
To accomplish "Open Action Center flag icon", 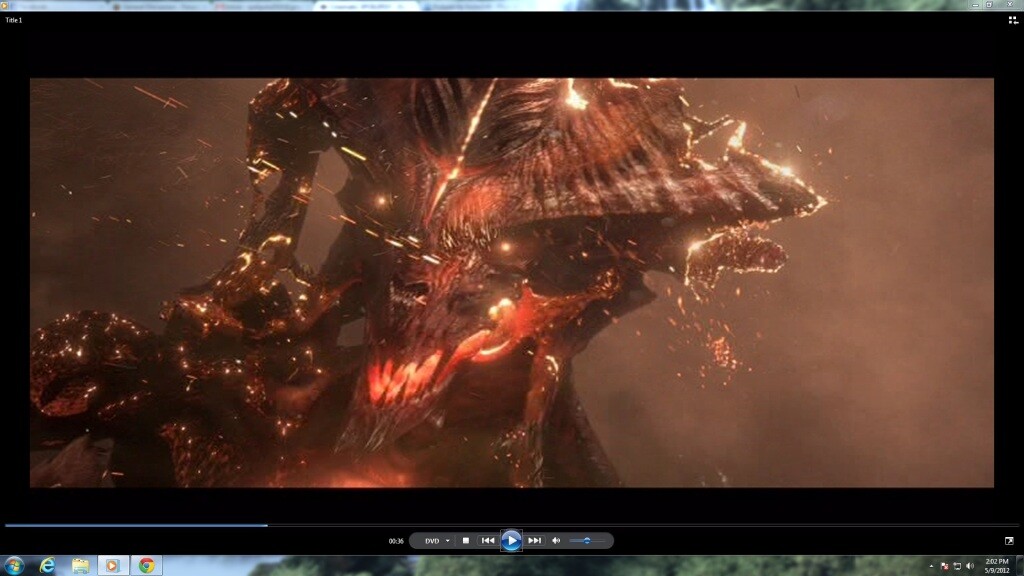I will pyautogui.click(x=944, y=566).
